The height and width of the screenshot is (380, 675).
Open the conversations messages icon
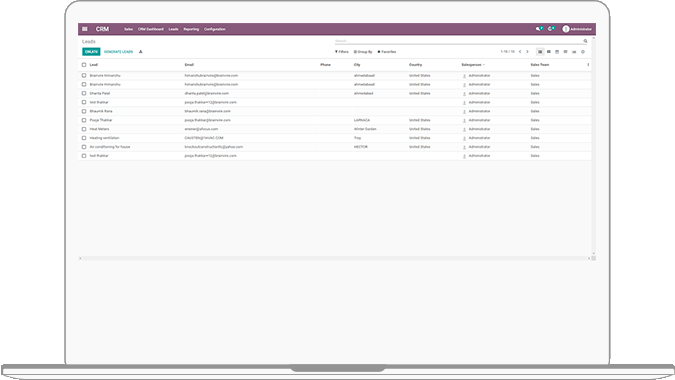pyautogui.click(x=539, y=29)
